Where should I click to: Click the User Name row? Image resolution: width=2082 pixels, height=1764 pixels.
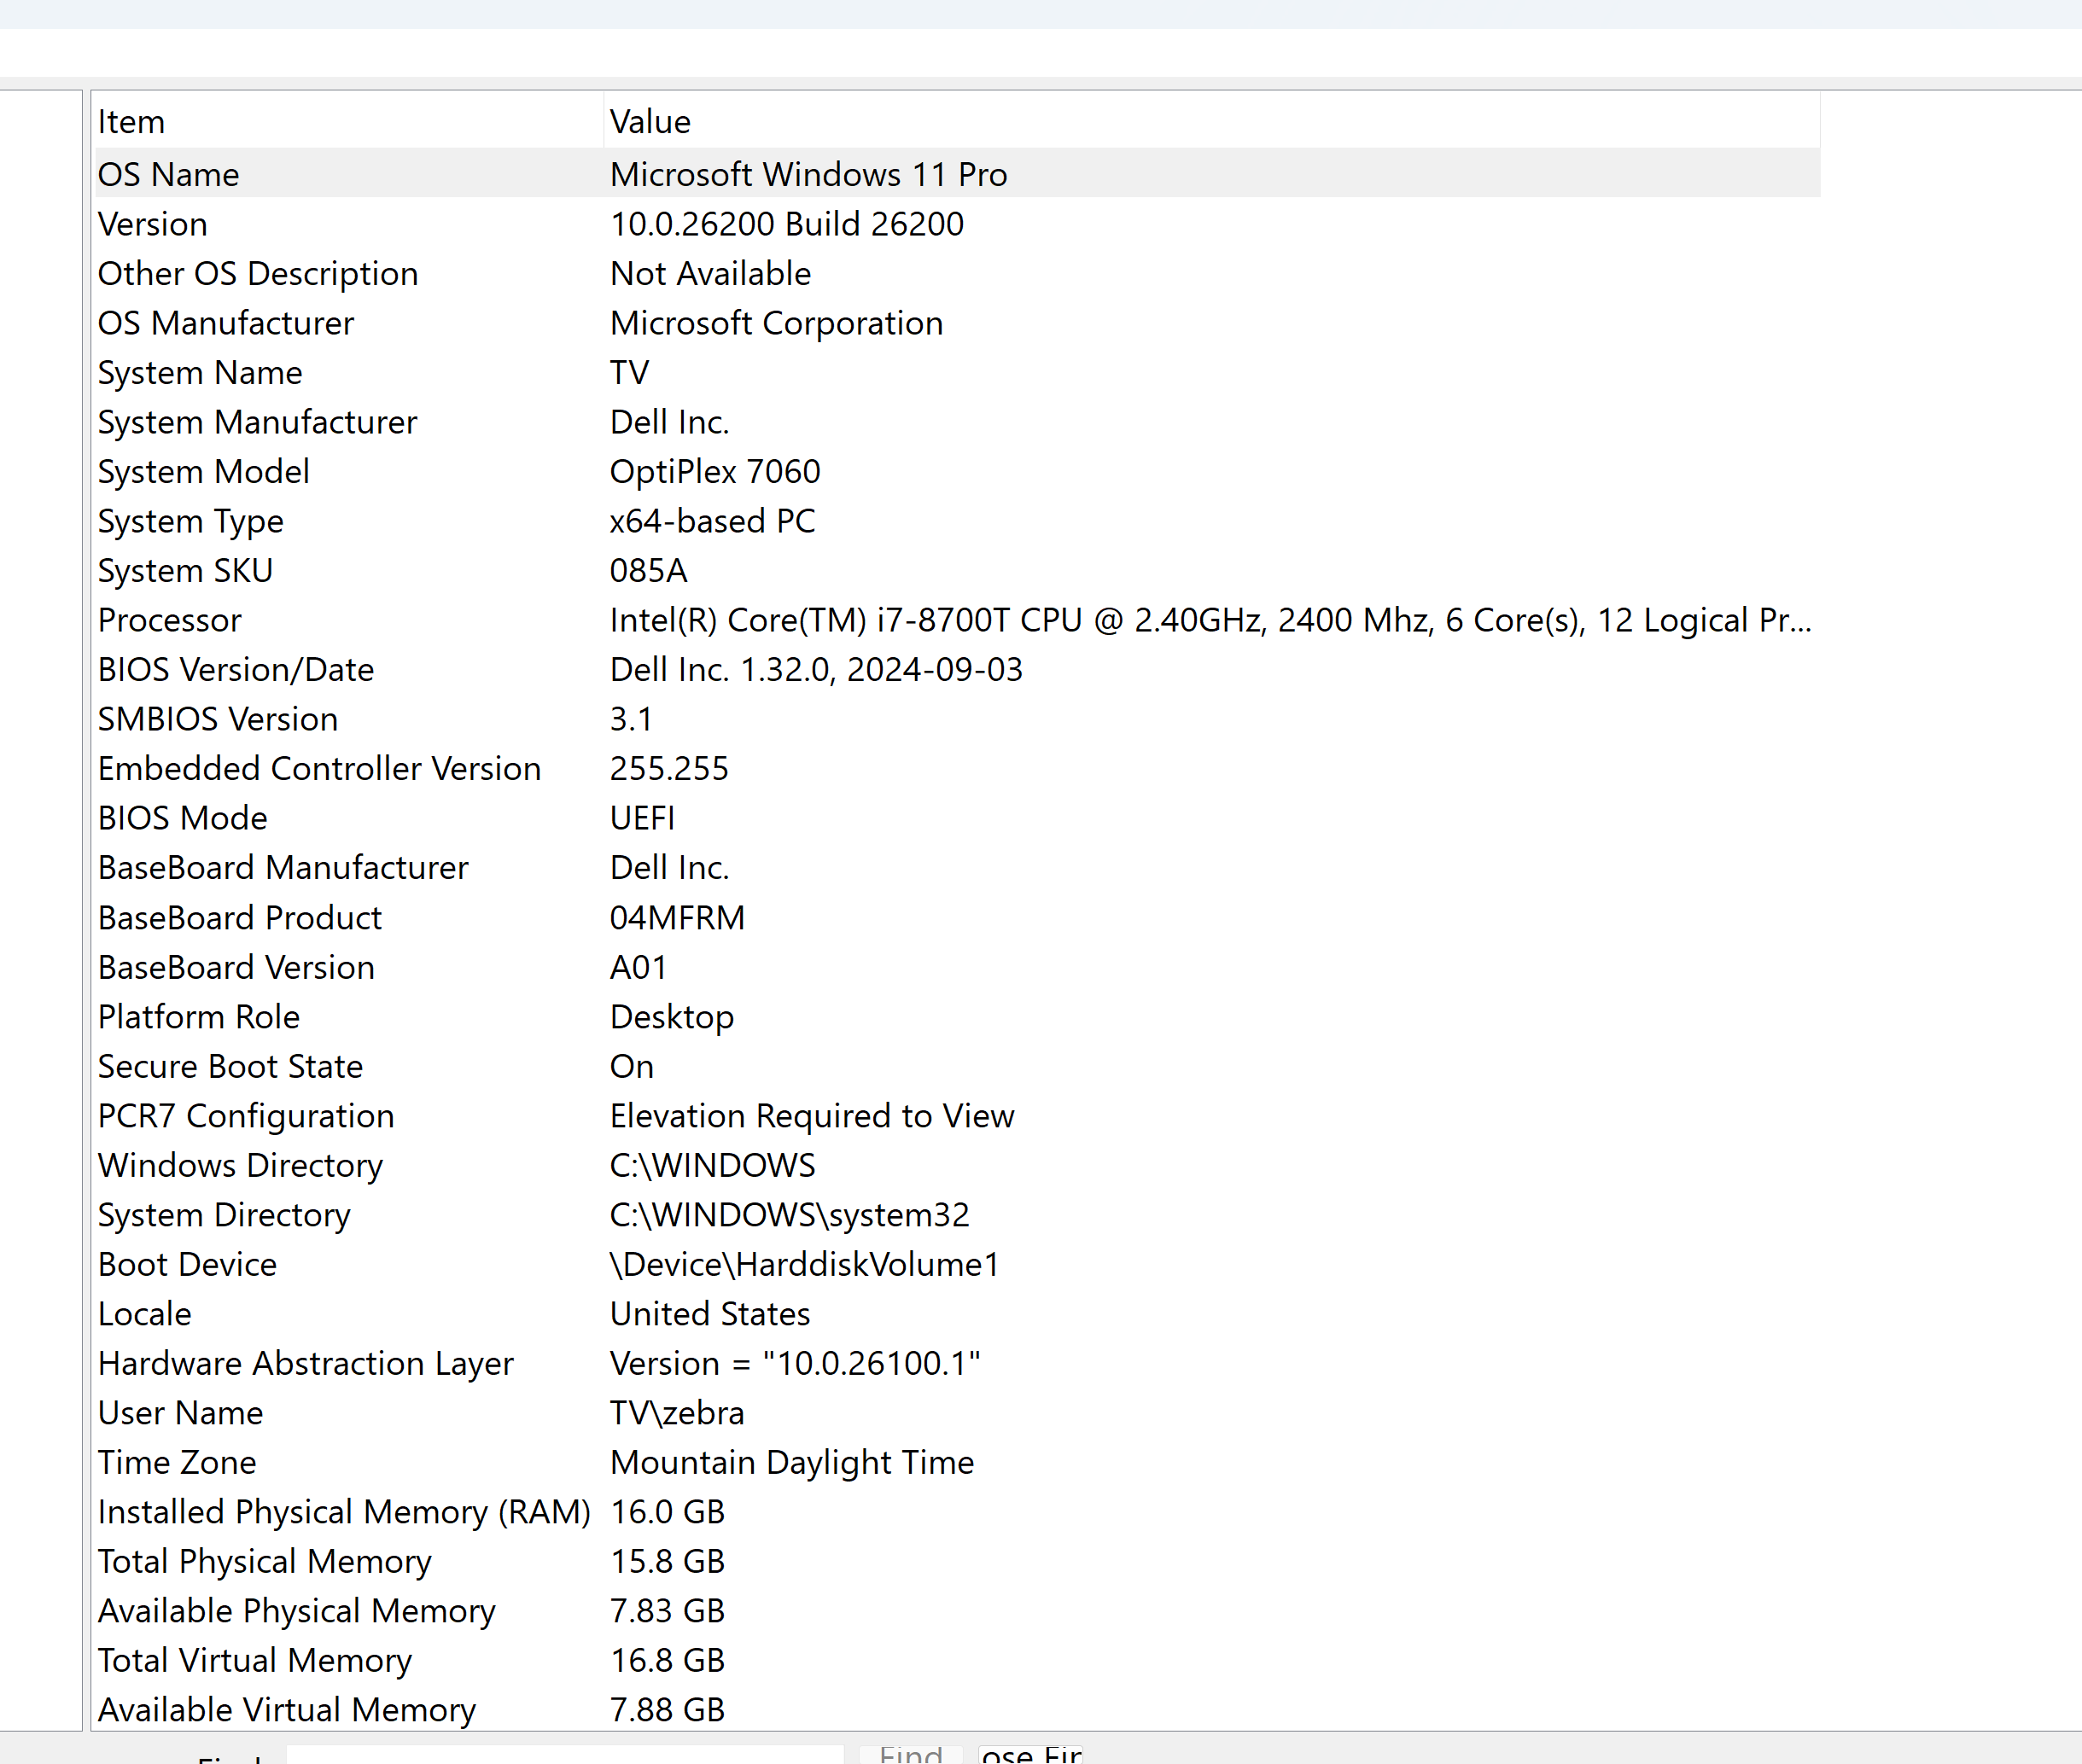tap(957, 1412)
